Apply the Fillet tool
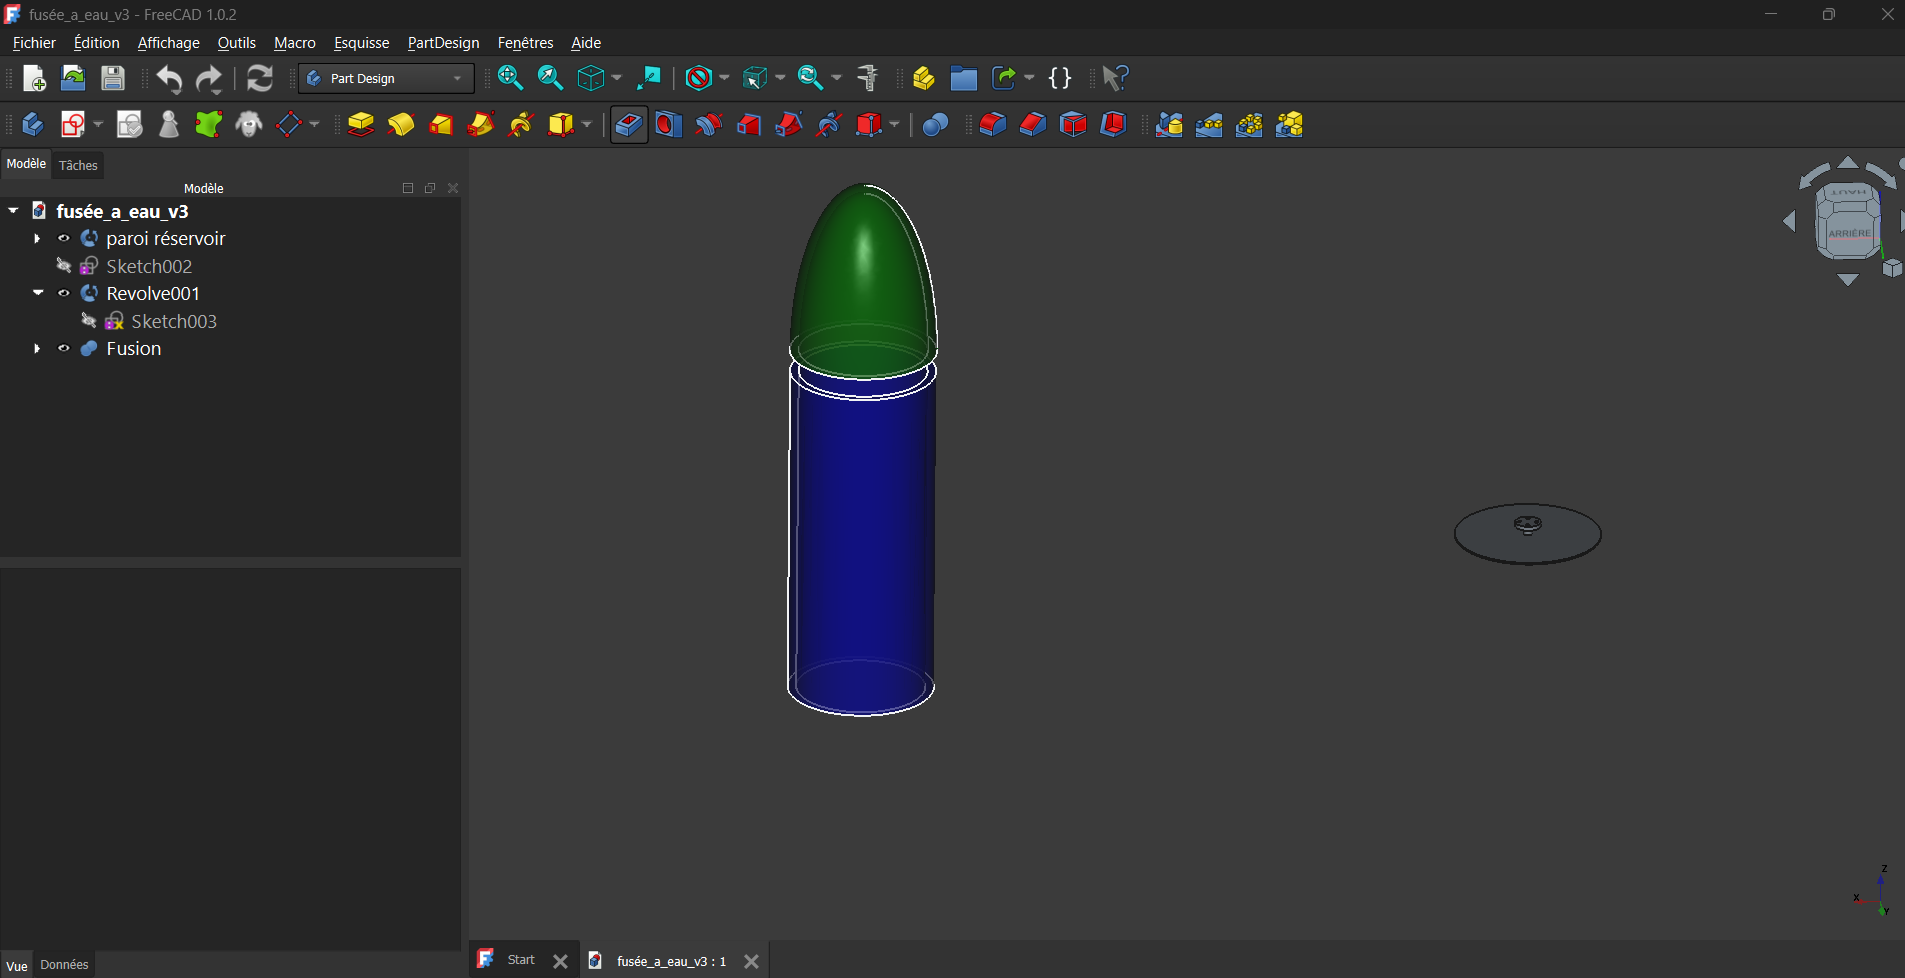The width and height of the screenshot is (1905, 978). pyautogui.click(x=992, y=125)
